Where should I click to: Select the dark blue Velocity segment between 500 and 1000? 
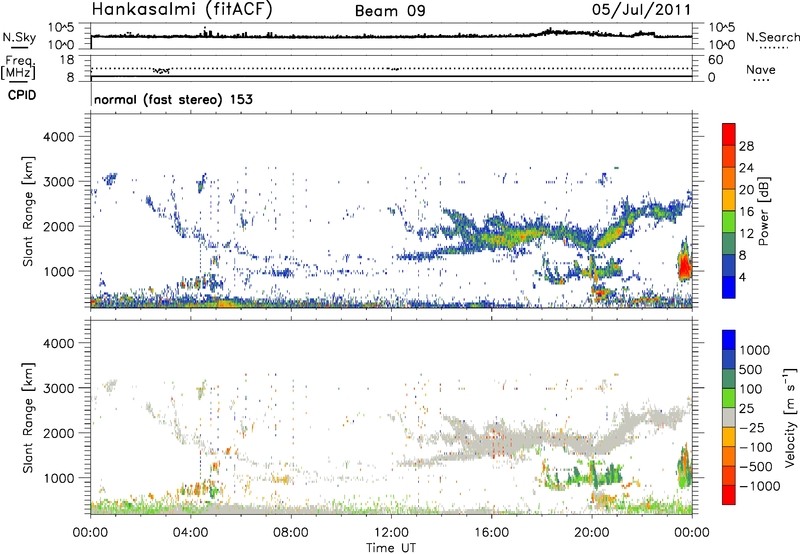click(729, 359)
